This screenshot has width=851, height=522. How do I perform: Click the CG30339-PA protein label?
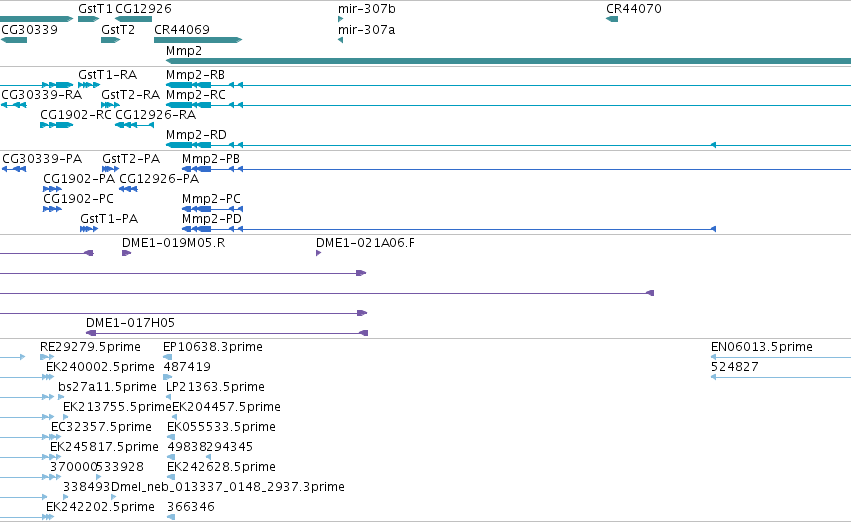(42, 158)
